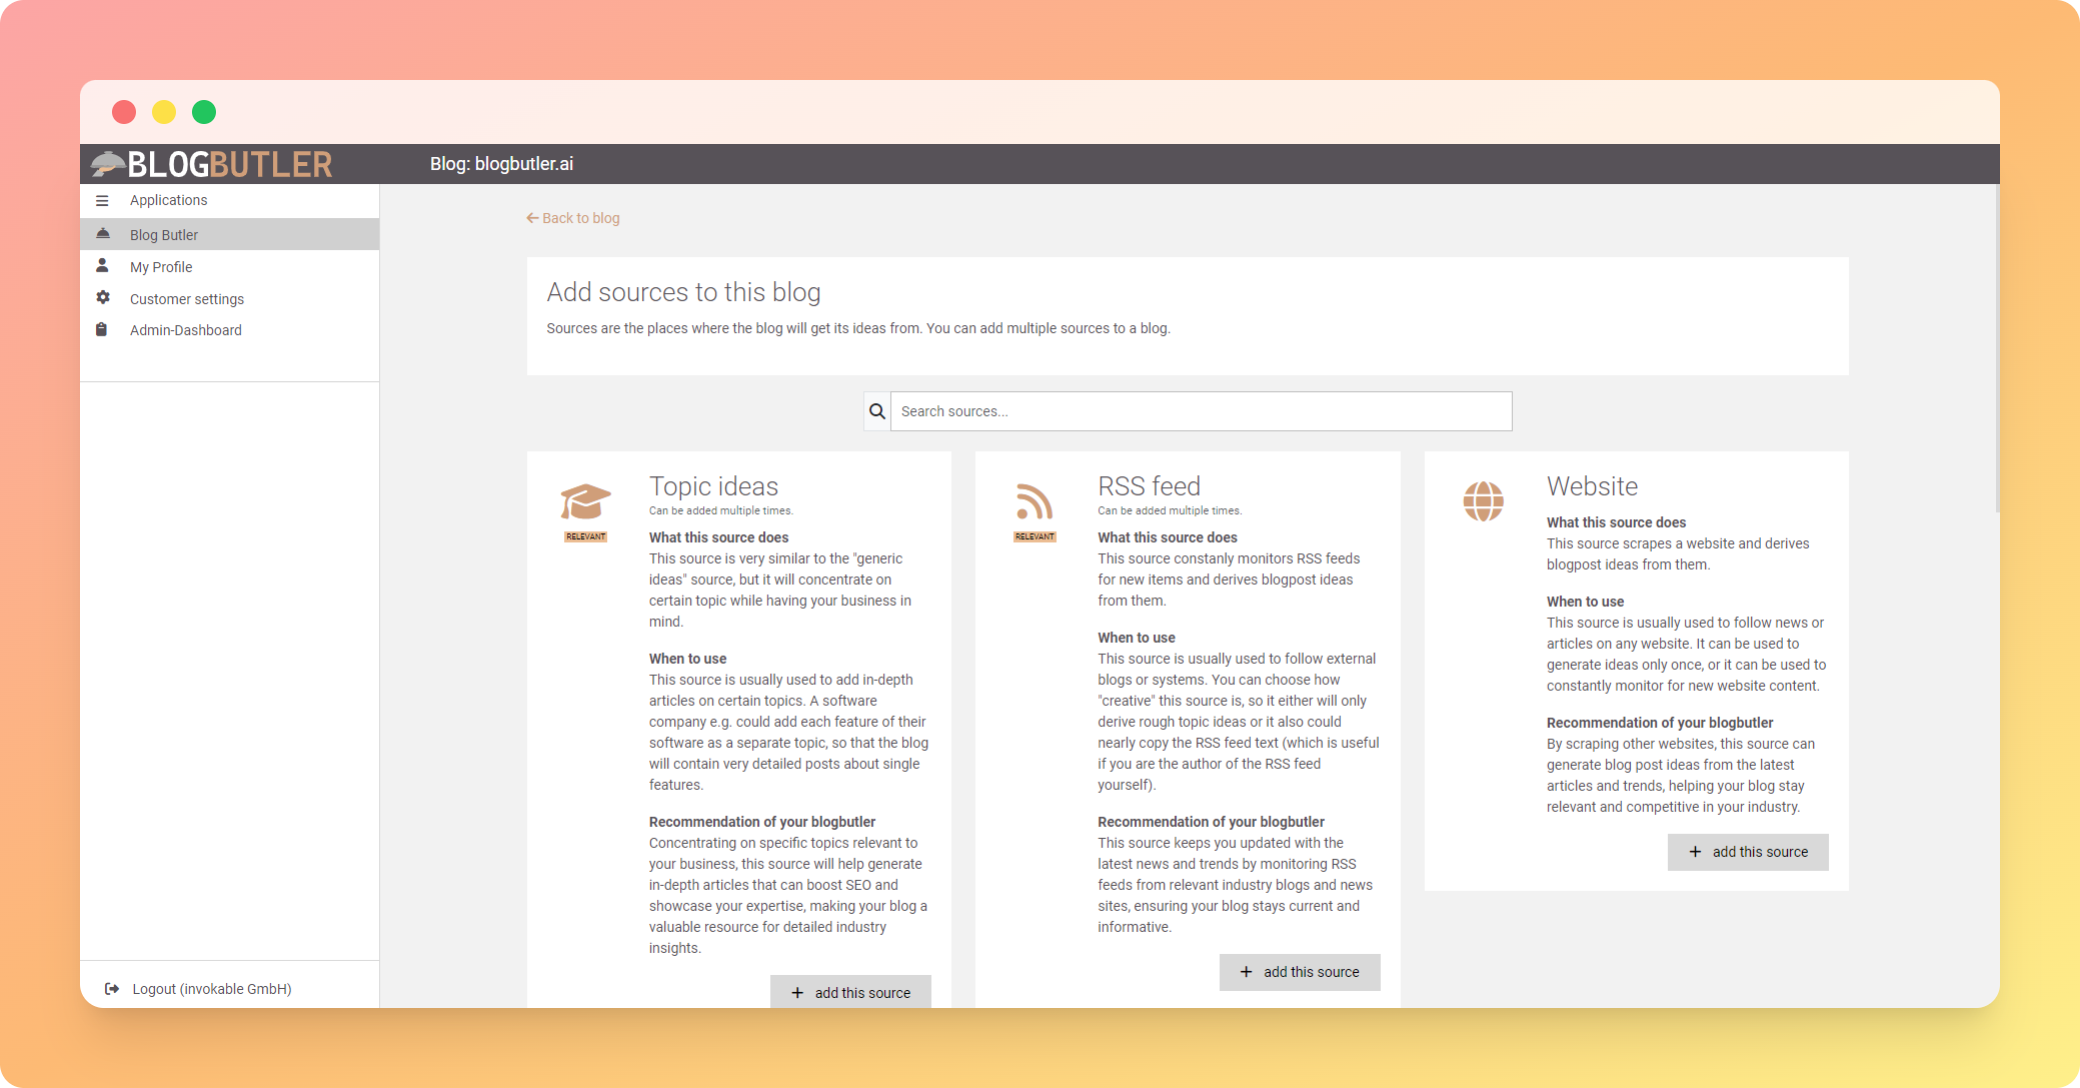Click the logout arrow icon
This screenshot has width=2080, height=1088.
click(112, 989)
